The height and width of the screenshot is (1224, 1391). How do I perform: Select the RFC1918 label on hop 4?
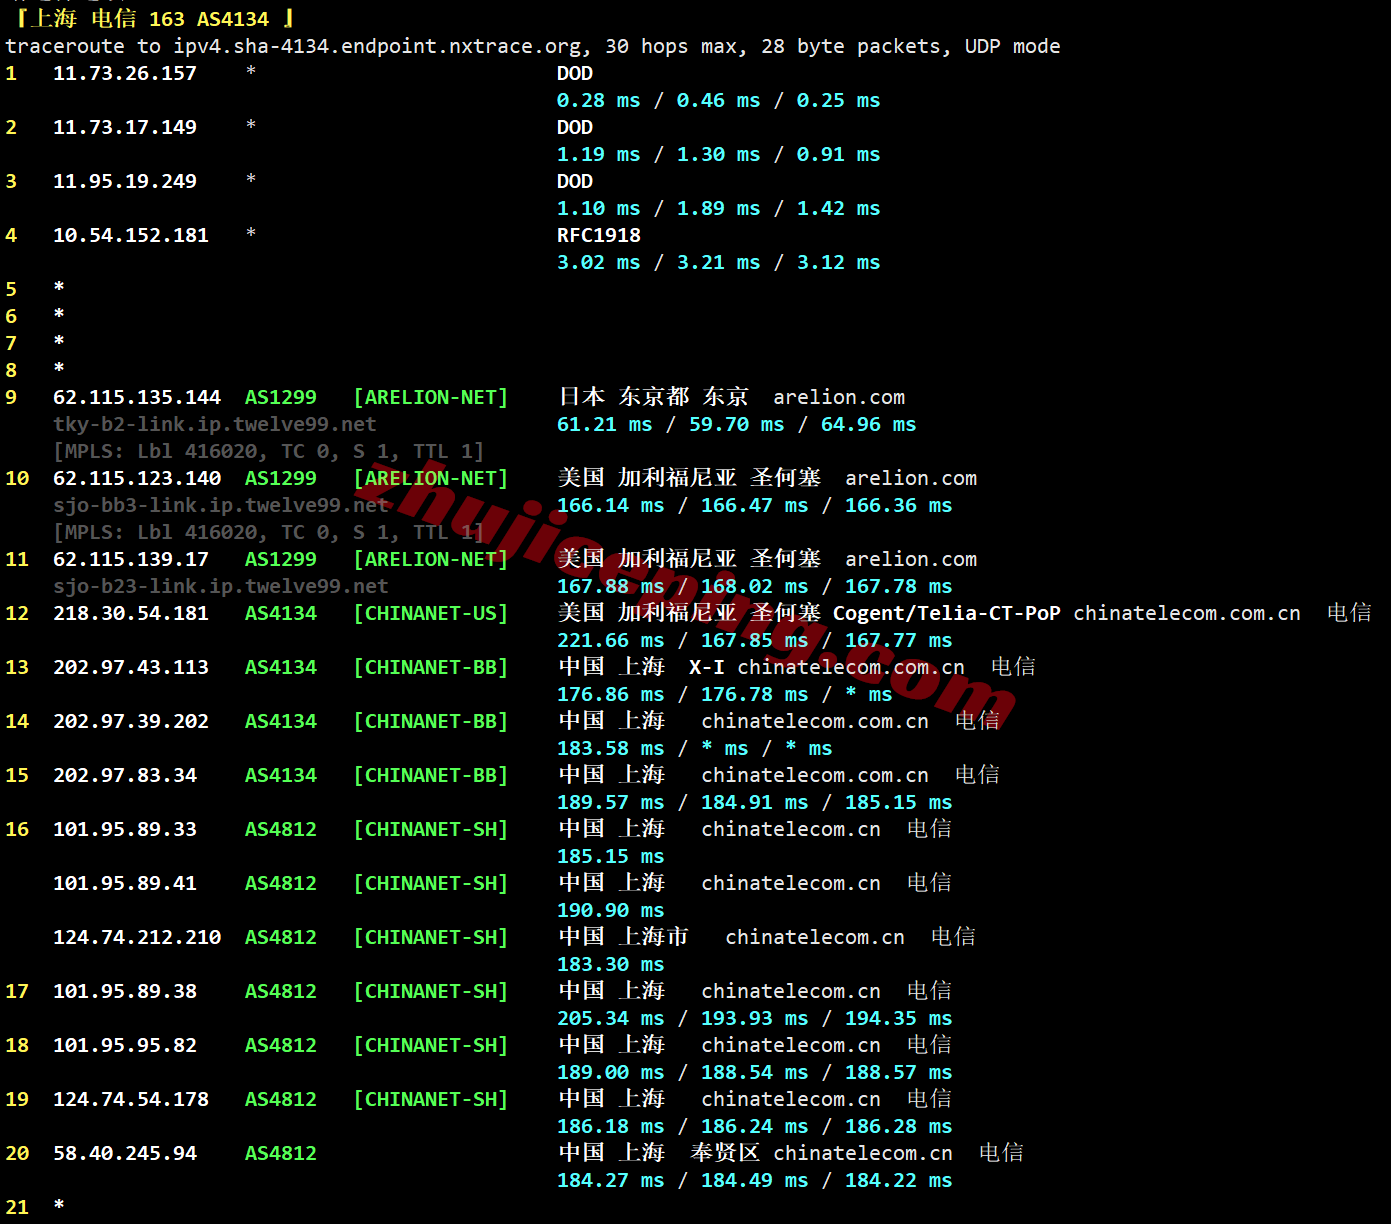[x=599, y=235]
